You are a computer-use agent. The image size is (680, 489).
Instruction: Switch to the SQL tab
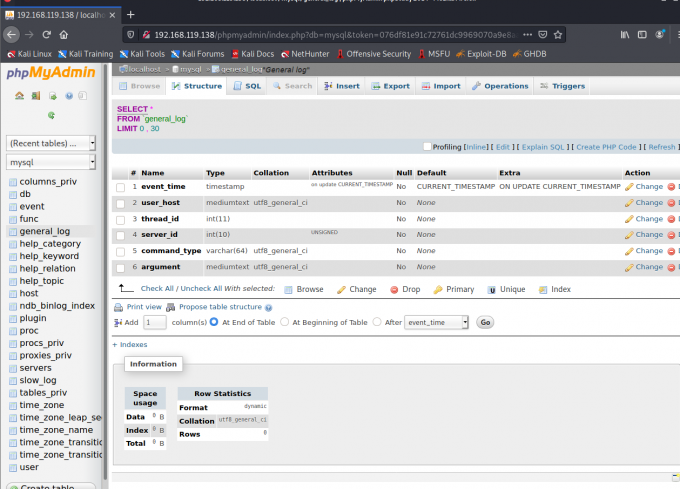point(247,86)
